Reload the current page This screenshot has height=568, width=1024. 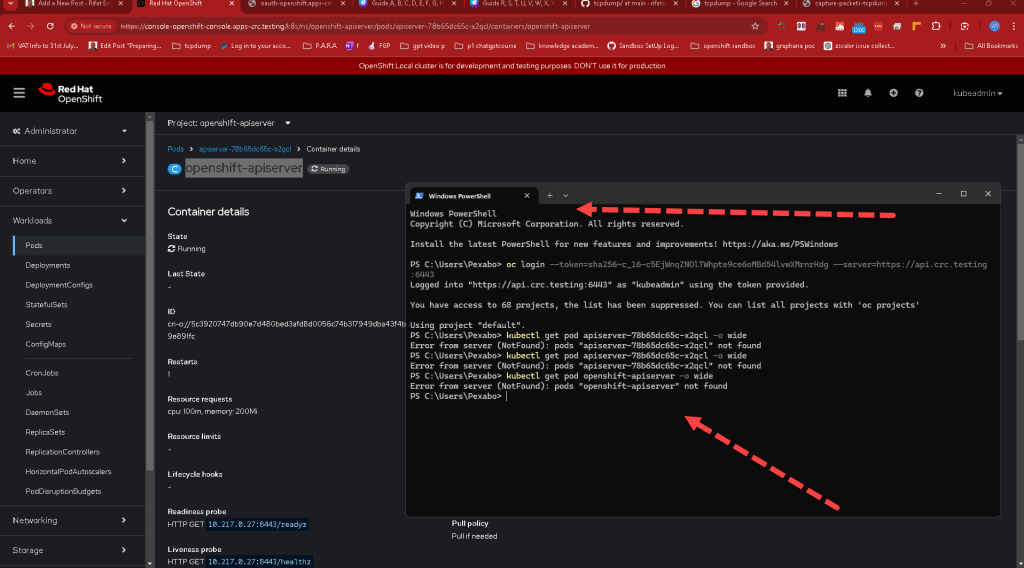(50, 26)
